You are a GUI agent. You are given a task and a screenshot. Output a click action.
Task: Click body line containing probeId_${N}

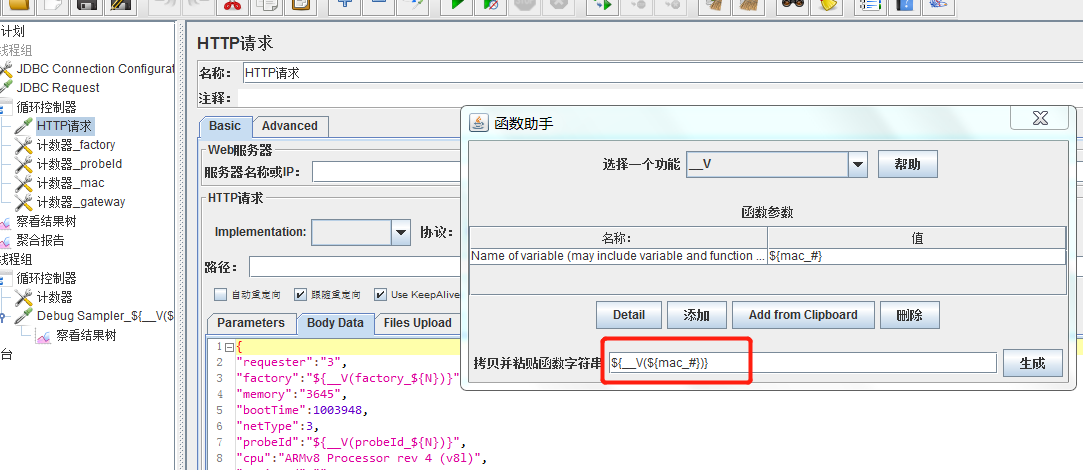tap(352, 442)
